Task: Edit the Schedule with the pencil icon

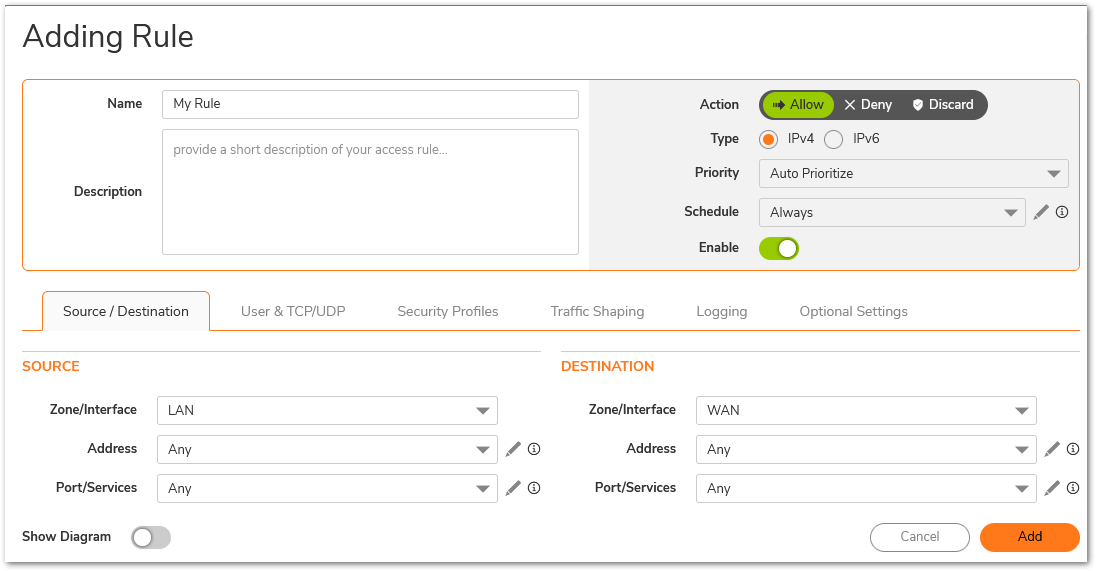Action: [x=1041, y=212]
